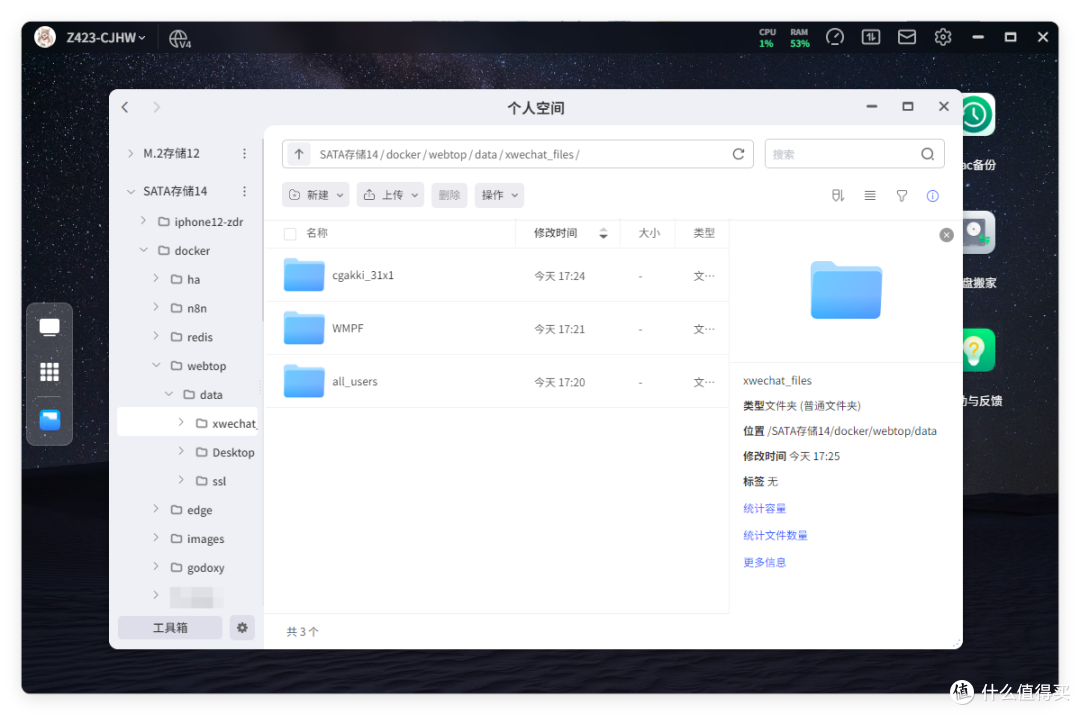
Task: Click the 大小 column header
Action: [648, 234]
